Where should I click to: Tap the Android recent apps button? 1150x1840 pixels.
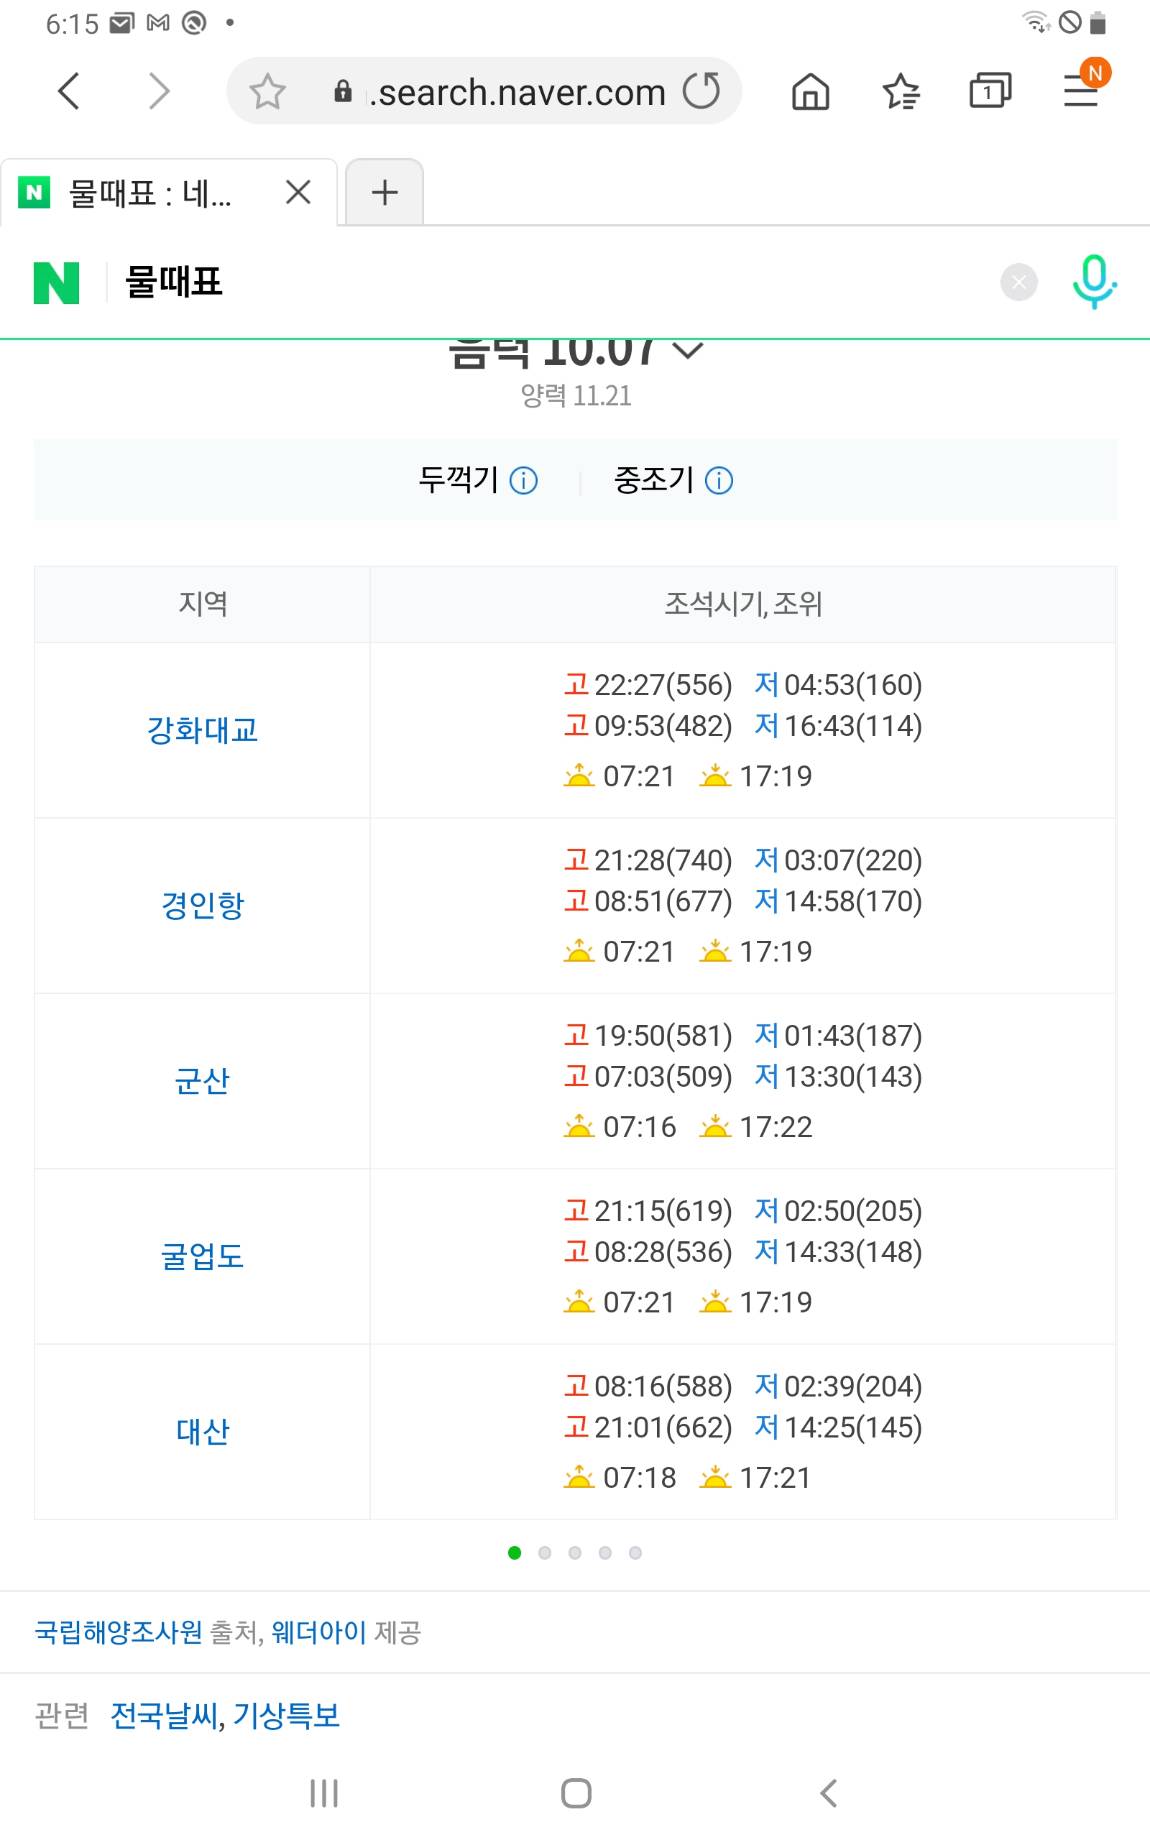pos(324,1793)
